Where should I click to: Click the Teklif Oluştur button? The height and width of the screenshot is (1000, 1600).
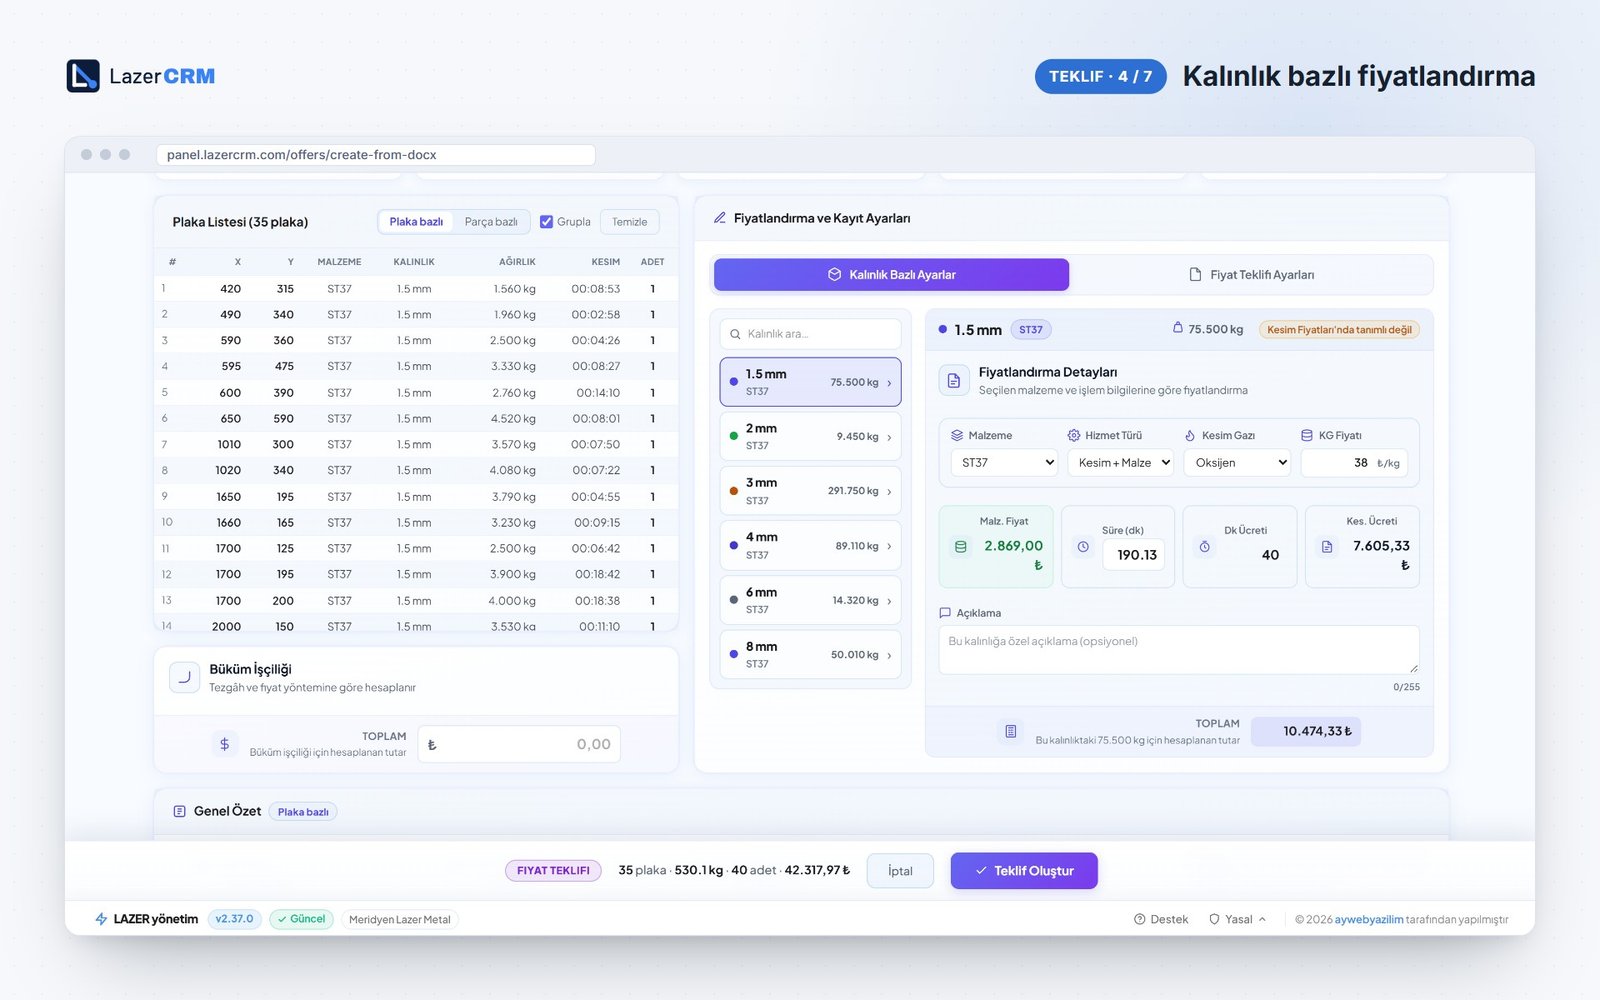(x=1024, y=871)
